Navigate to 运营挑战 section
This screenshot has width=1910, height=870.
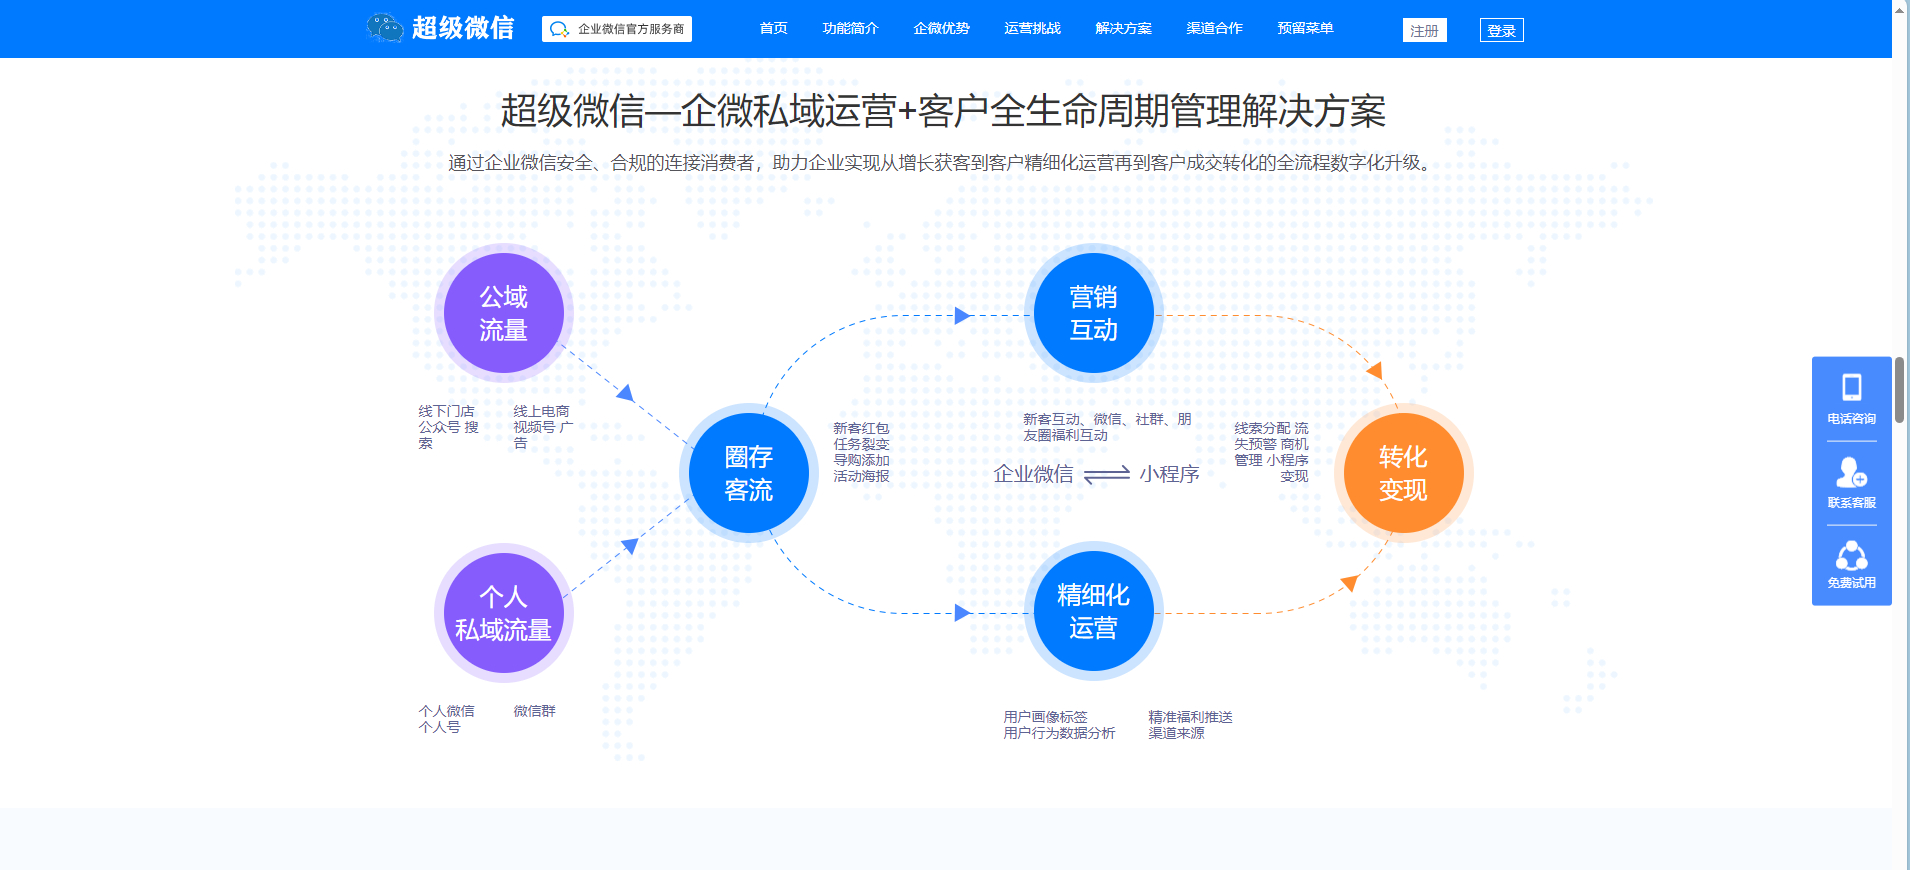click(1032, 29)
